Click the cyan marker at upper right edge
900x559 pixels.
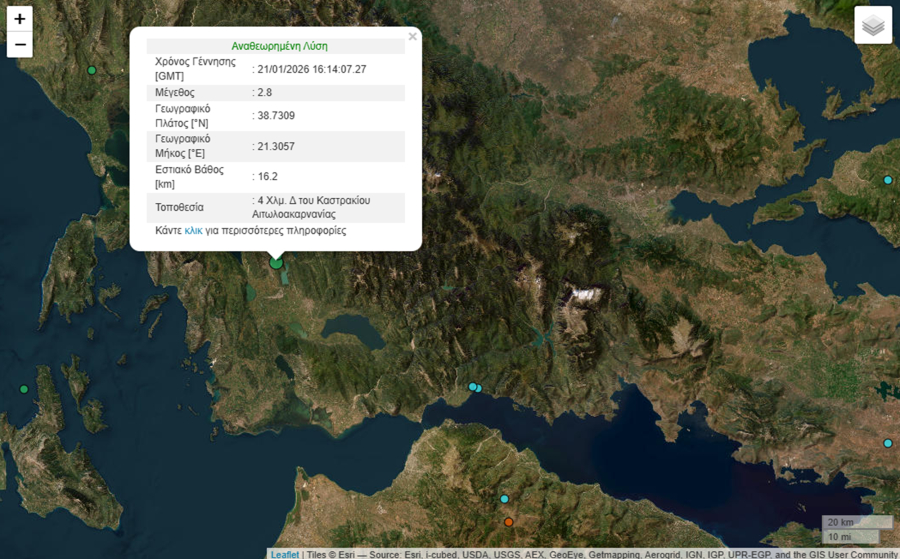point(887,180)
